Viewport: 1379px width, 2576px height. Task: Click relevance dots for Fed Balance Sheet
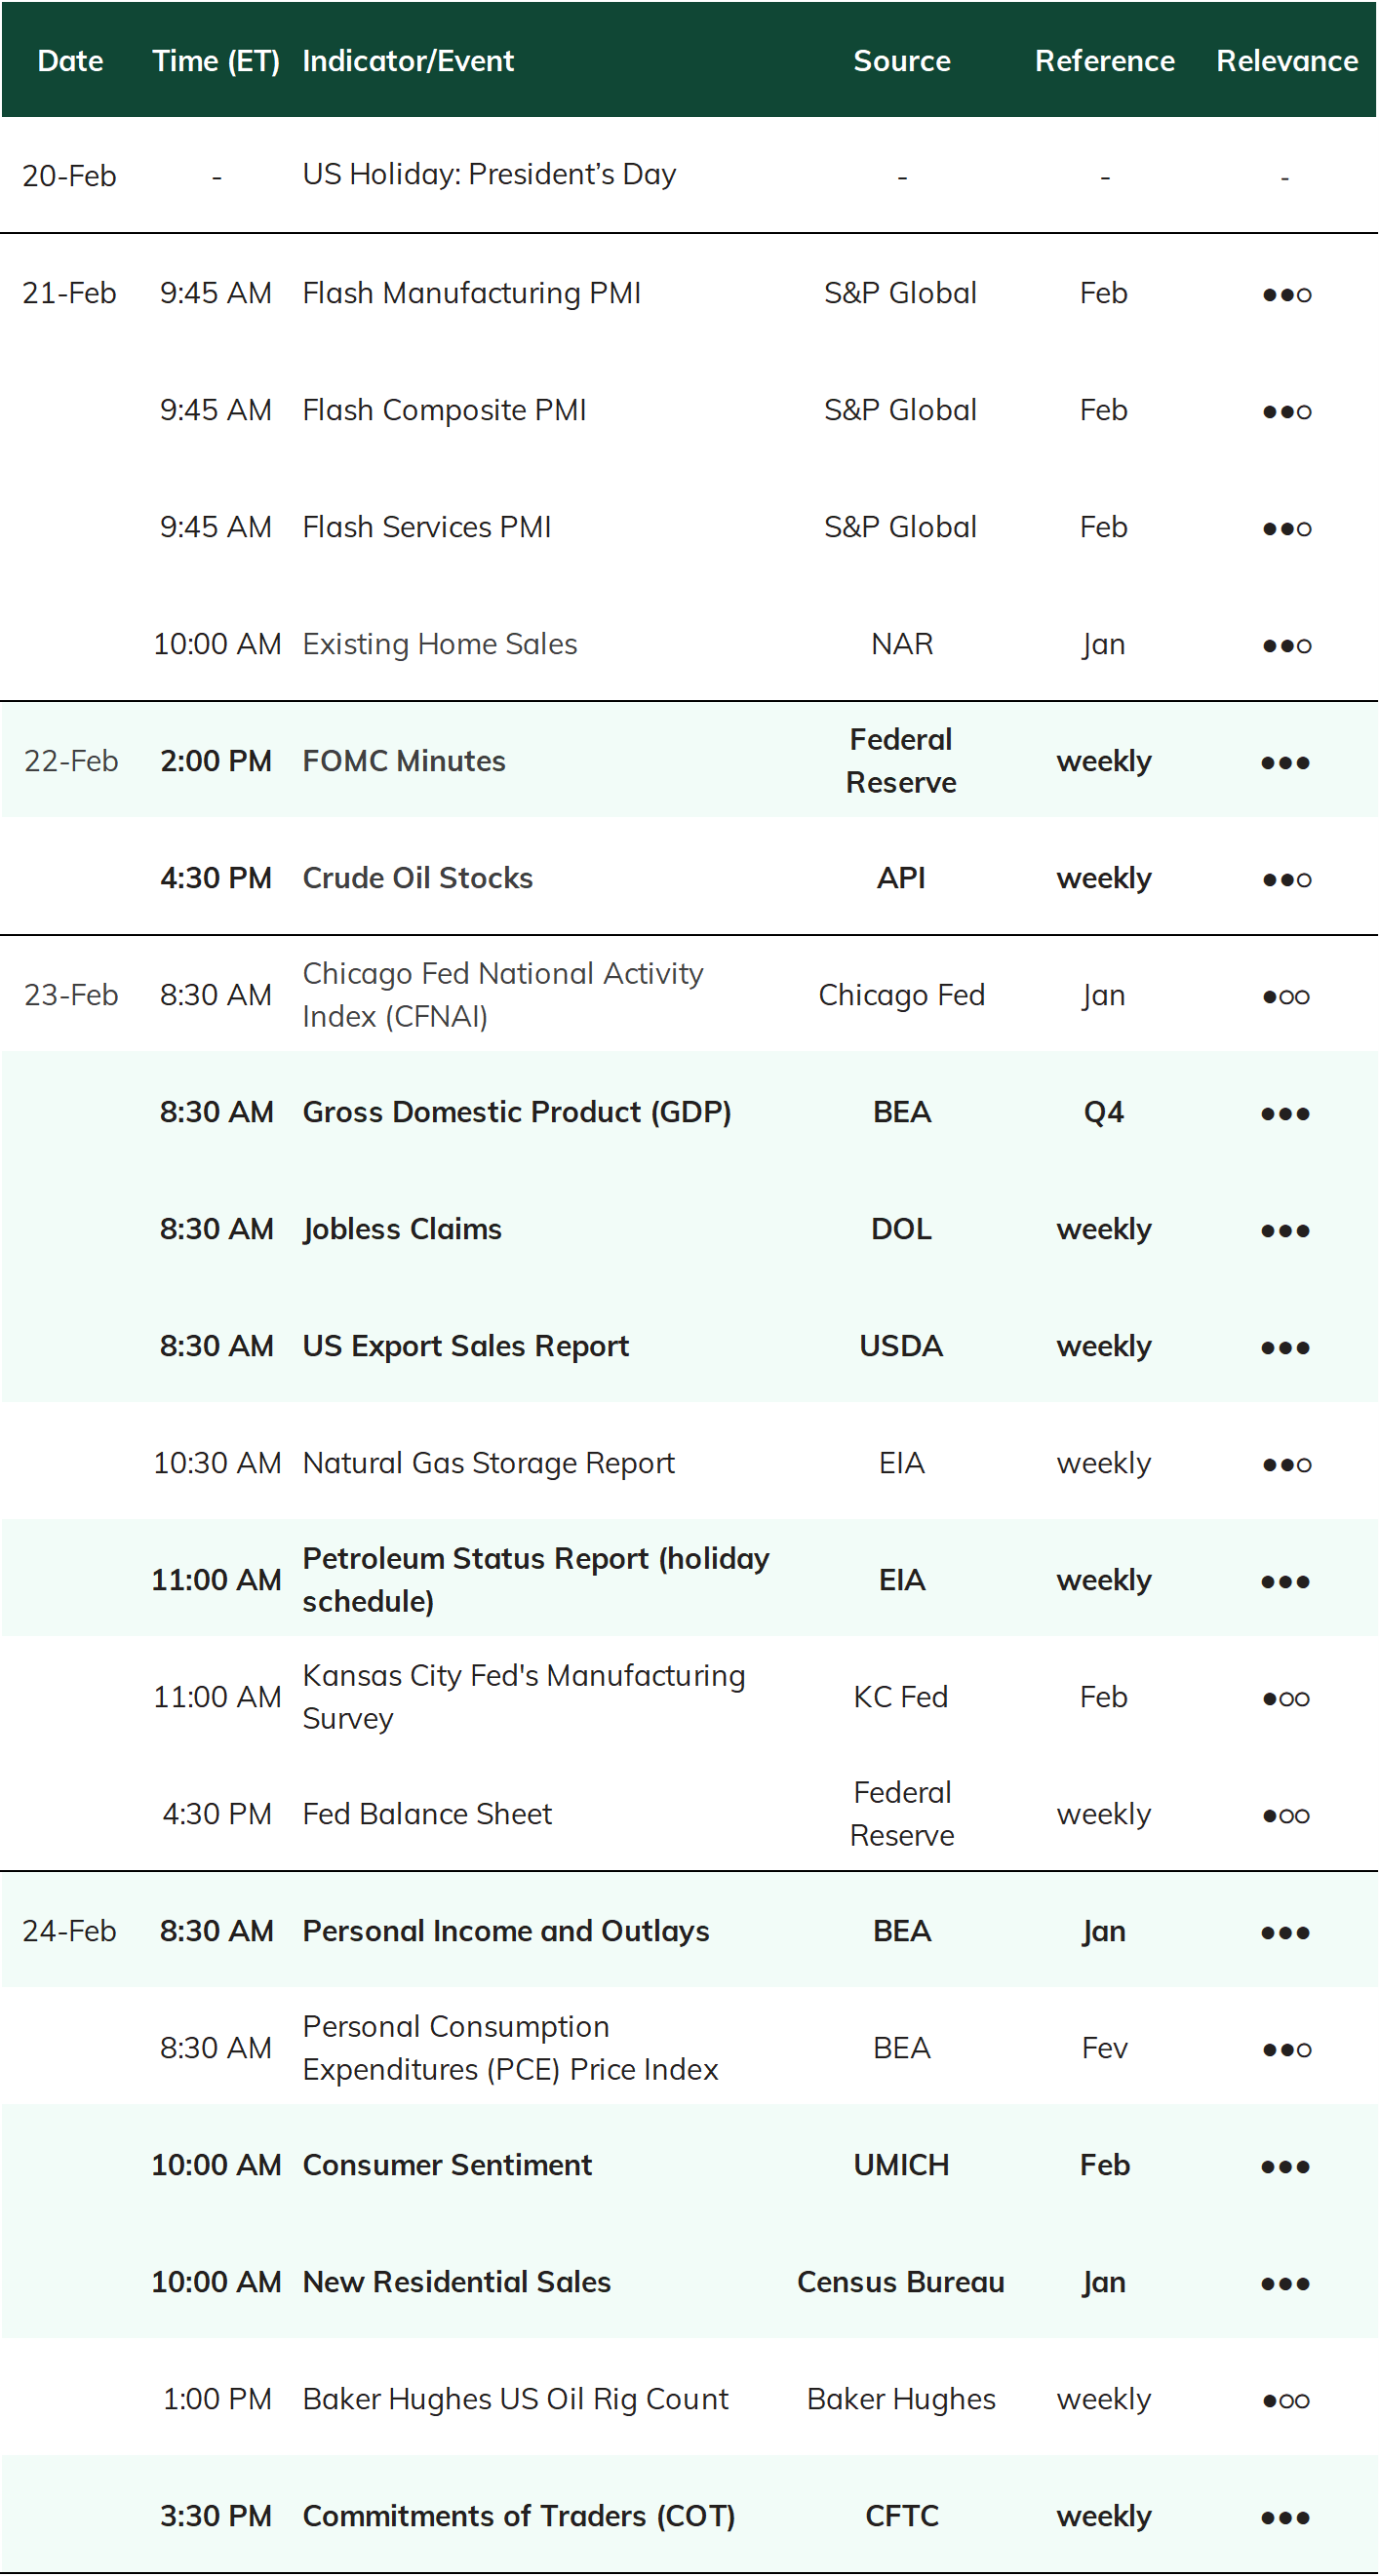pos(1286,1815)
